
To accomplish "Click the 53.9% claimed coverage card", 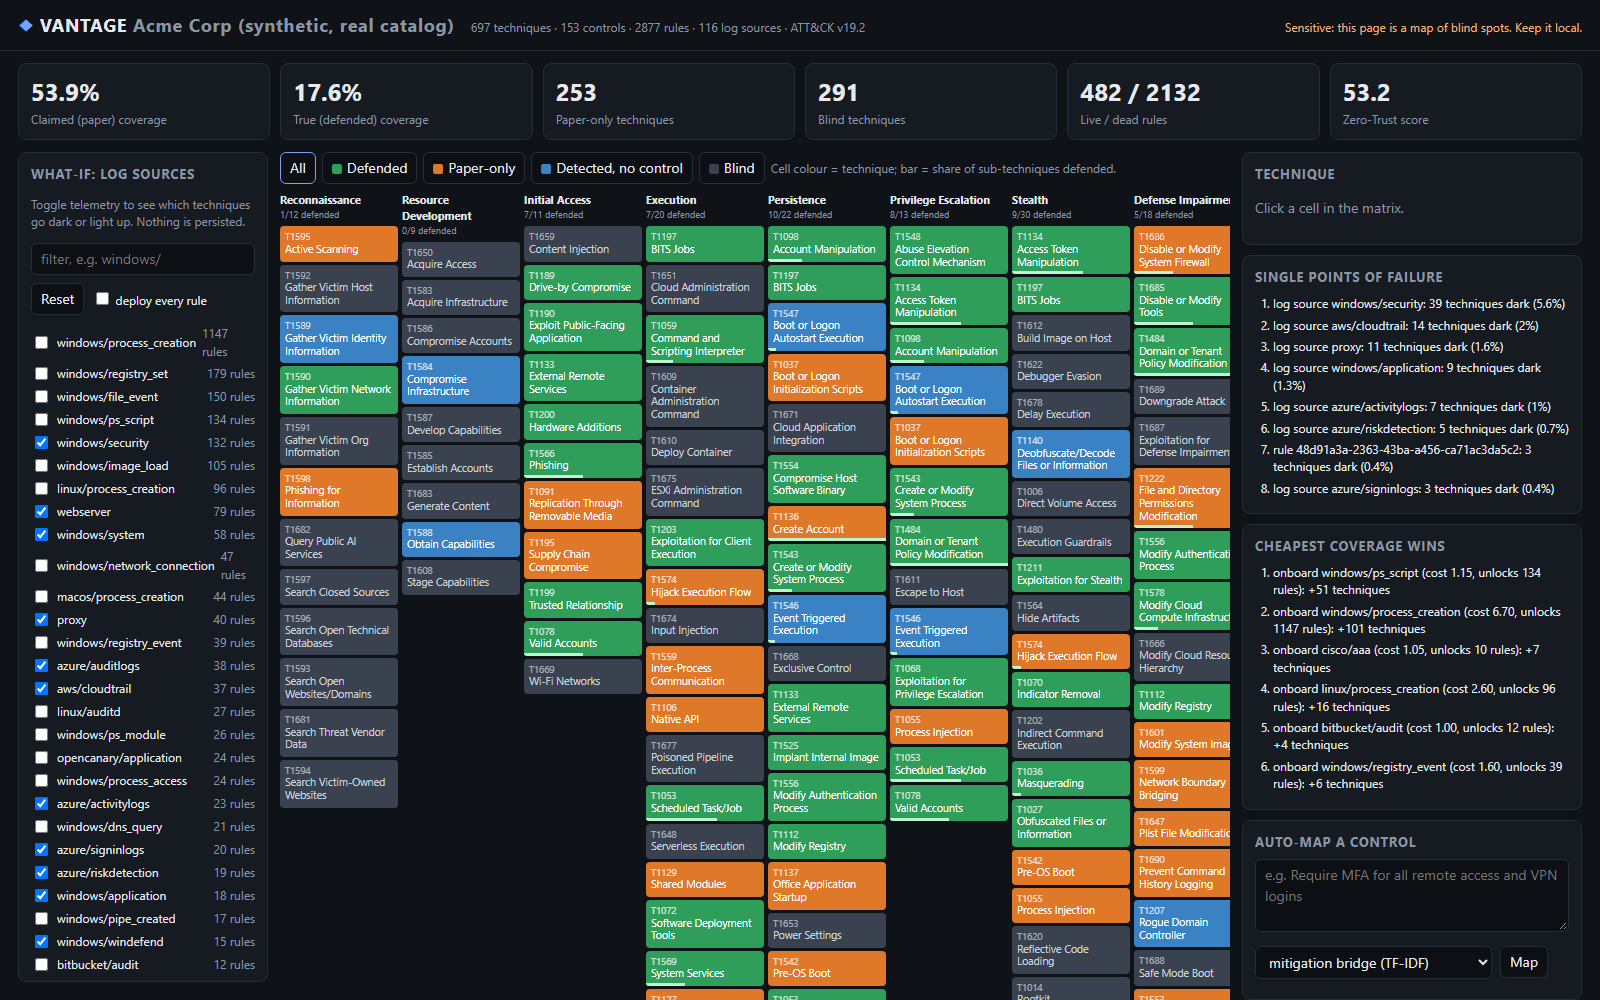I will pyautogui.click(x=144, y=102).
